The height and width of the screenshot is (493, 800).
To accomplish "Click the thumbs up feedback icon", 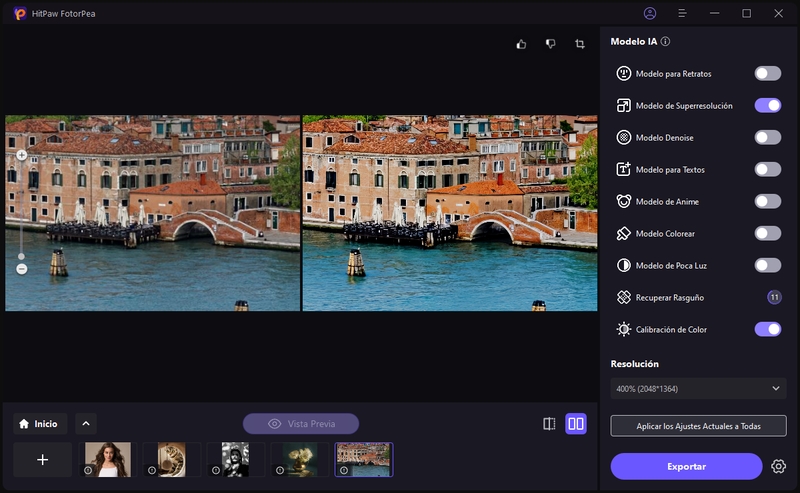I will click(521, 44).
